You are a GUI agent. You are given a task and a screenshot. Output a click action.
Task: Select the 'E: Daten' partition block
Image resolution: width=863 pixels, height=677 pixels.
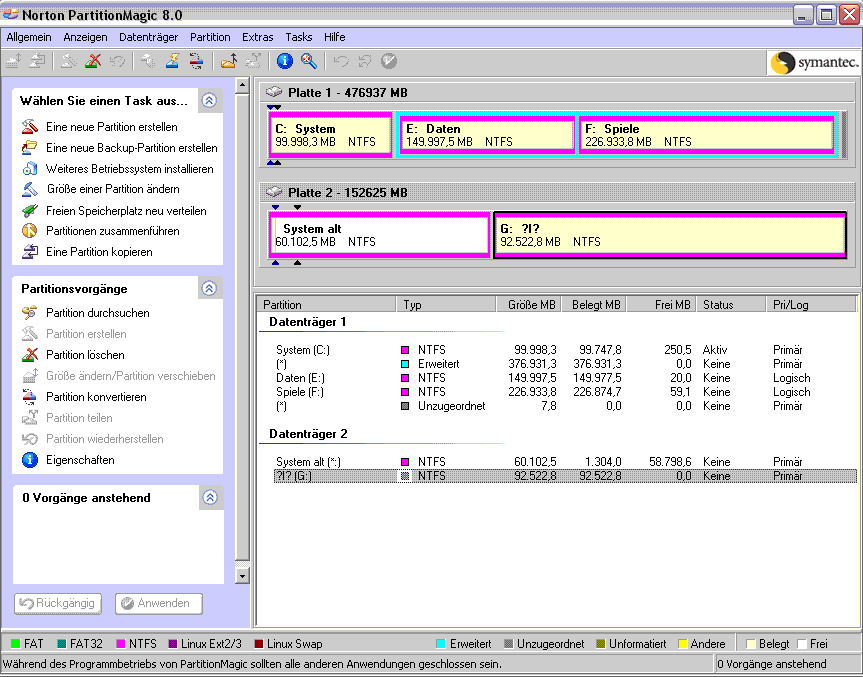[x=487, y=135]
